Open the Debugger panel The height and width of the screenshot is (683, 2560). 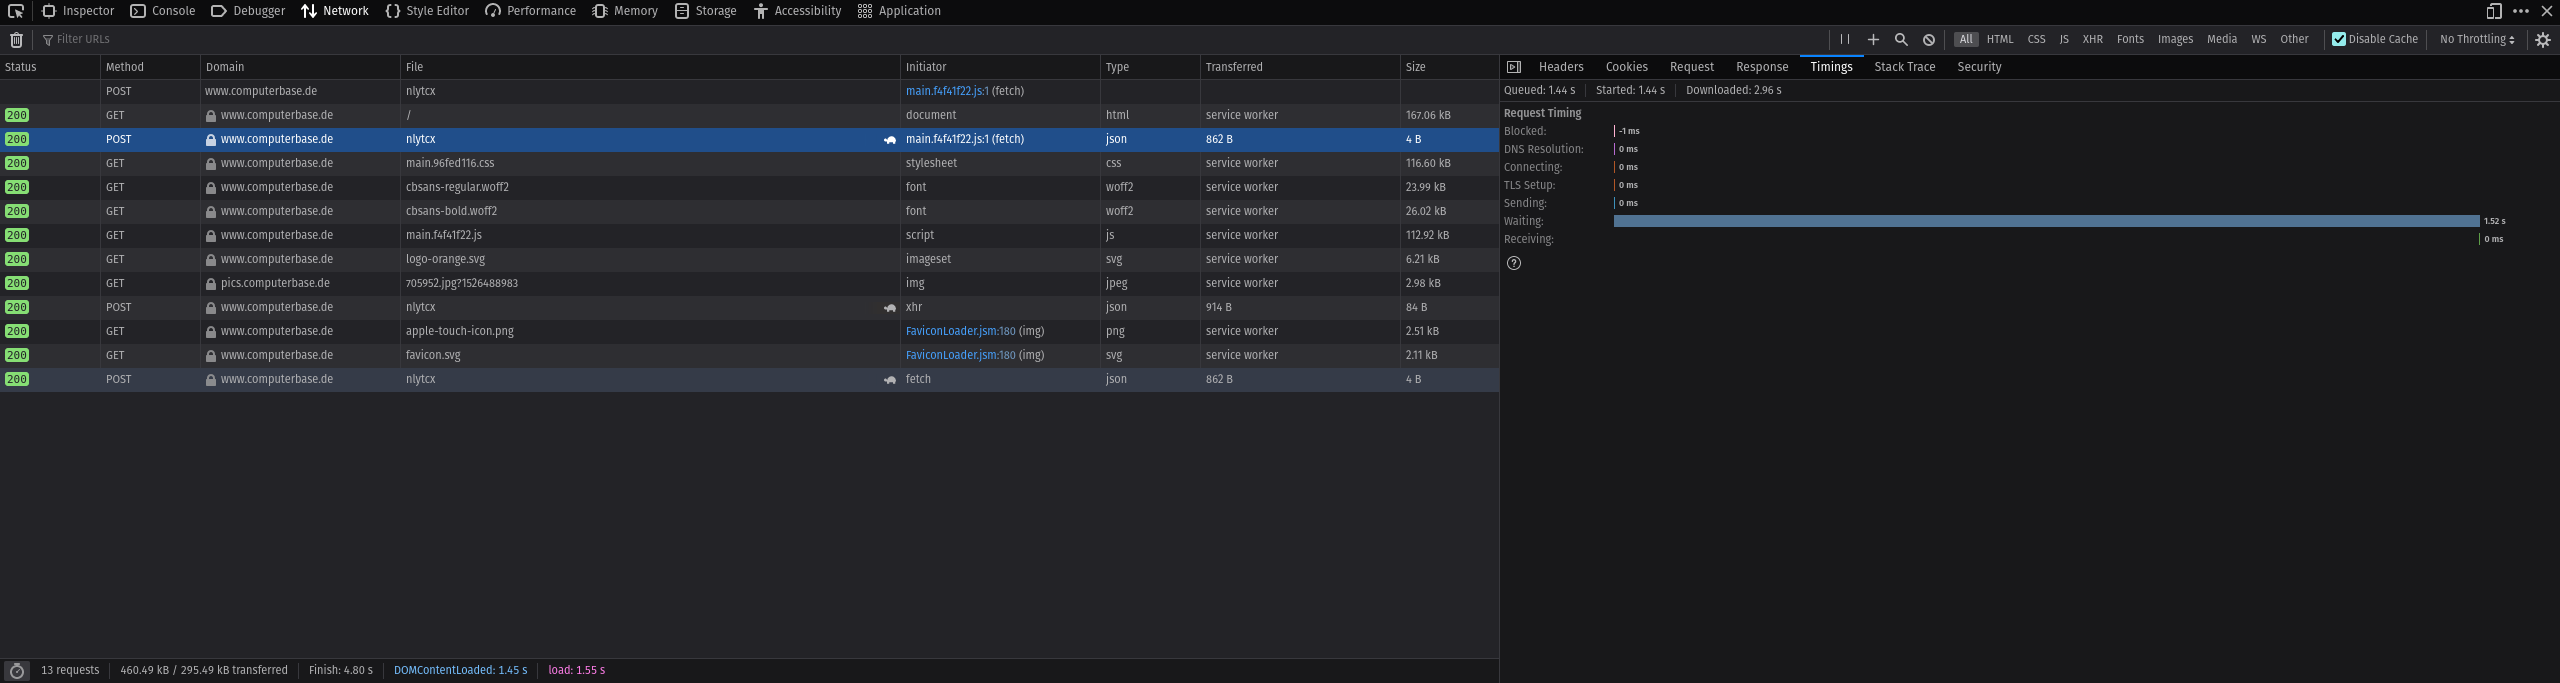248,11
